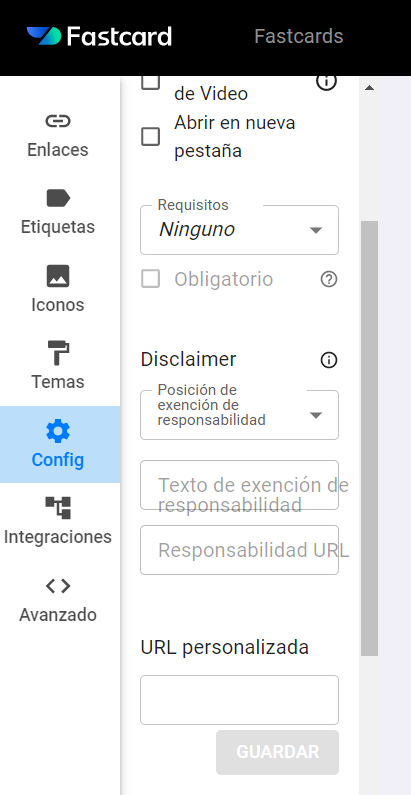Enable Abrir en nueva pestaña checkbox

(x=151, y=137)
